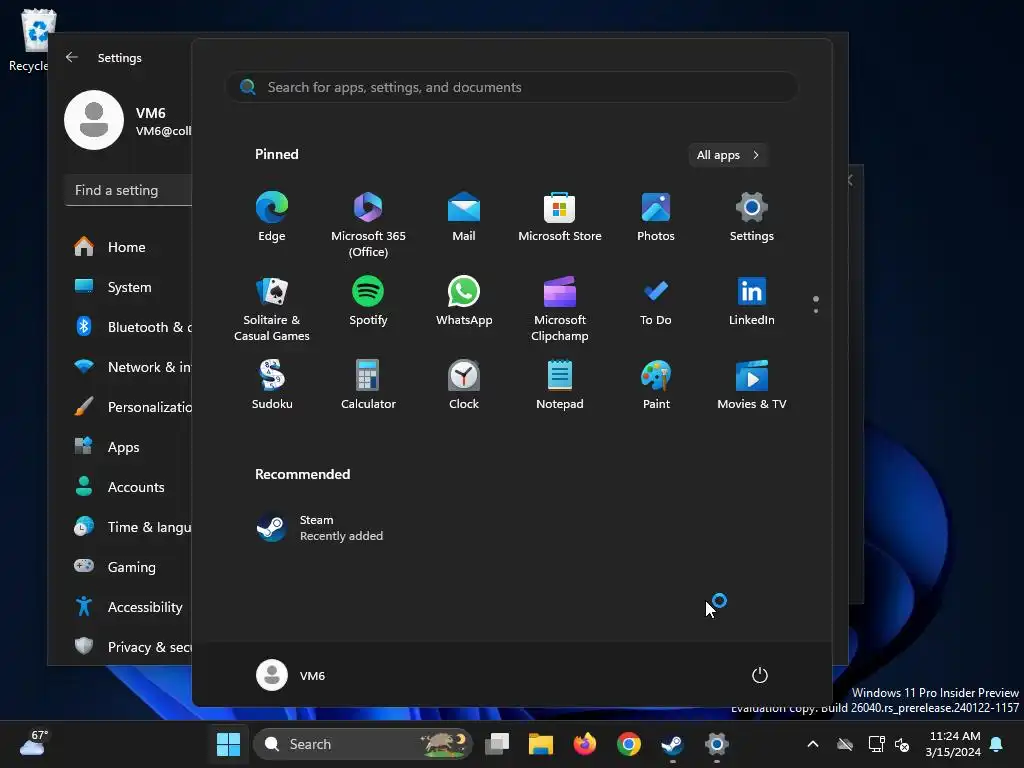
Task: Launch Sudoku game
Action: [x=272, y=385]
